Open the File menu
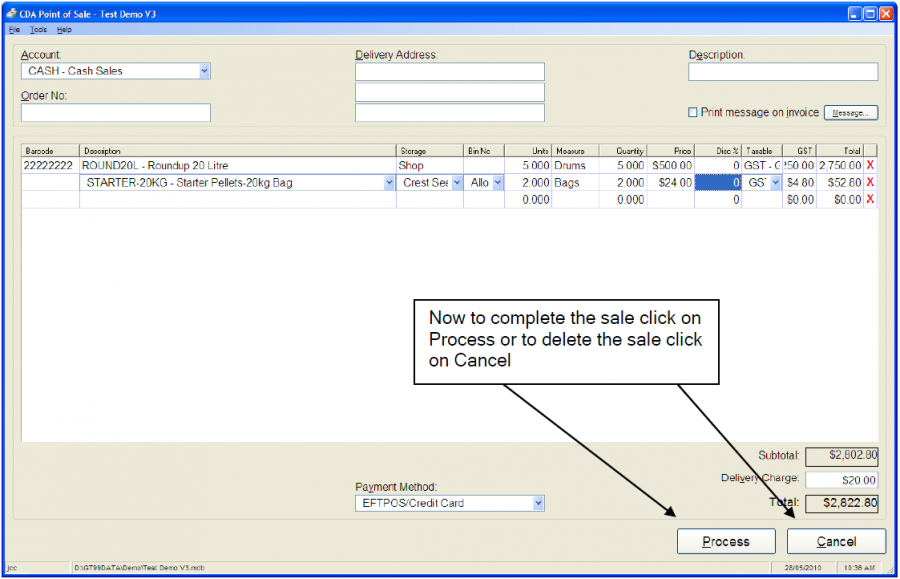This screenshot has width=900, height=579. (14, 29)
